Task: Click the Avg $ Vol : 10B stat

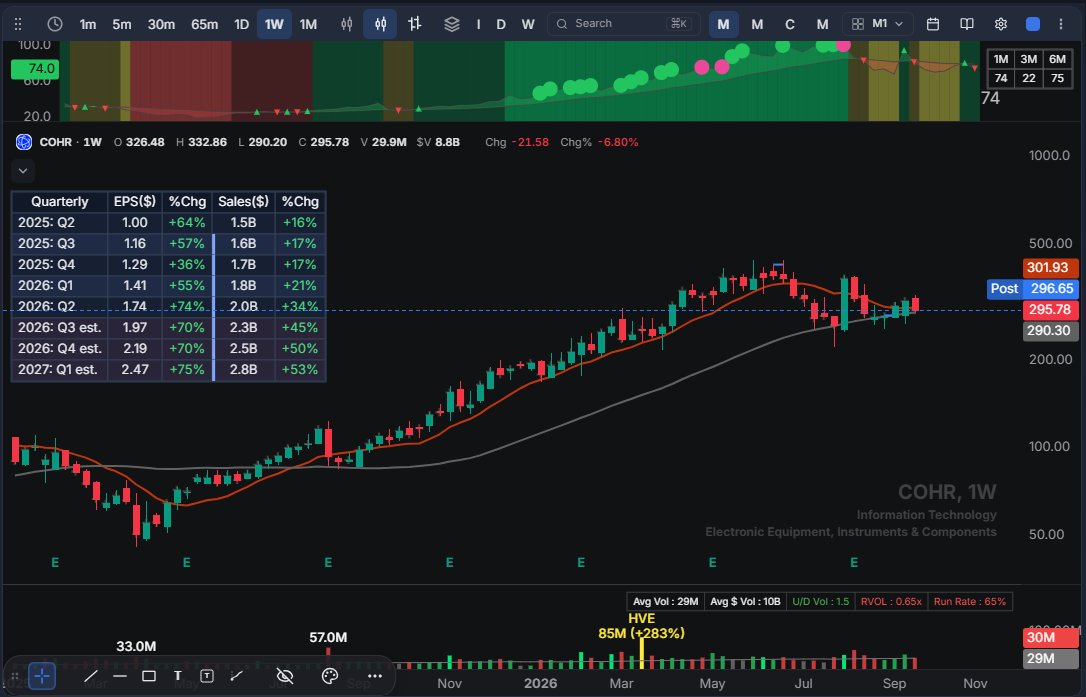Action: click(745, 601)
